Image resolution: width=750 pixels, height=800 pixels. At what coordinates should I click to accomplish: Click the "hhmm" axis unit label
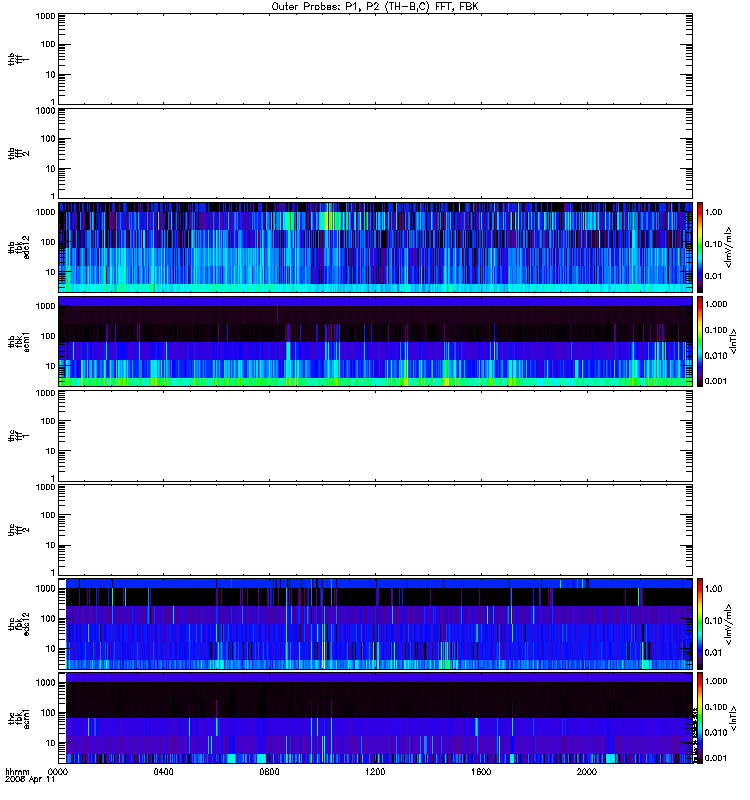click(x=17, y=772)
